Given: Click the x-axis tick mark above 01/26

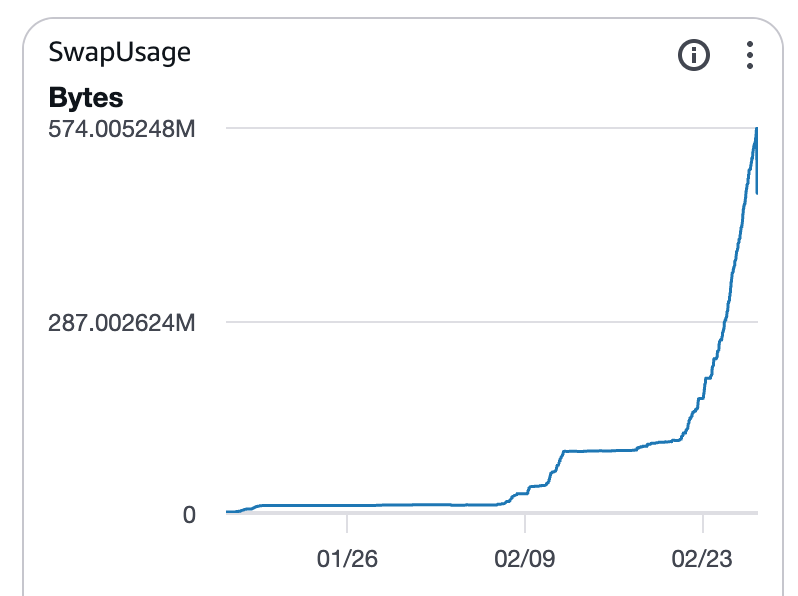Looking at the screenshot, I should [346, 523].
